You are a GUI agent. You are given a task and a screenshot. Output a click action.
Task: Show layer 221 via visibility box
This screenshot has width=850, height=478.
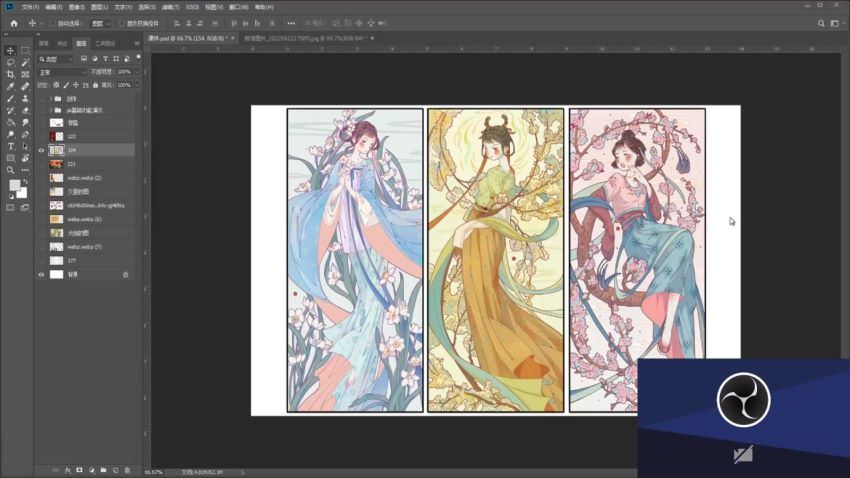pos(41,164)
